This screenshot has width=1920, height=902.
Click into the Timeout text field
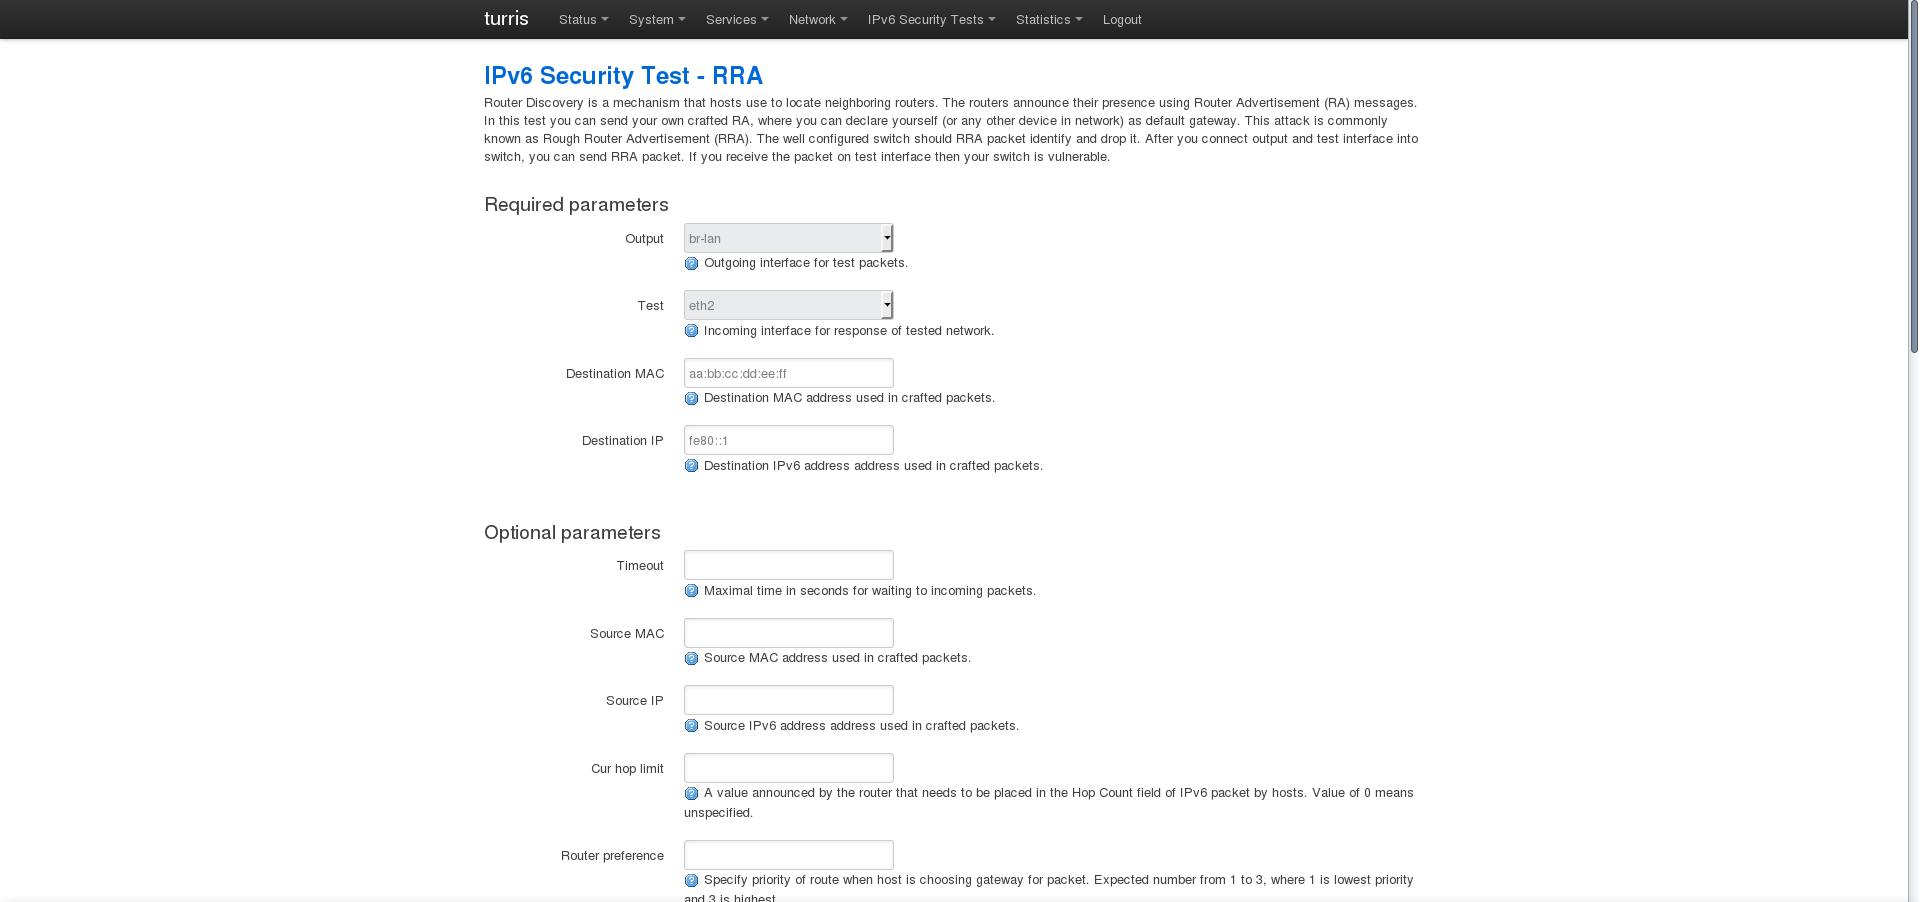pos(788,565)
